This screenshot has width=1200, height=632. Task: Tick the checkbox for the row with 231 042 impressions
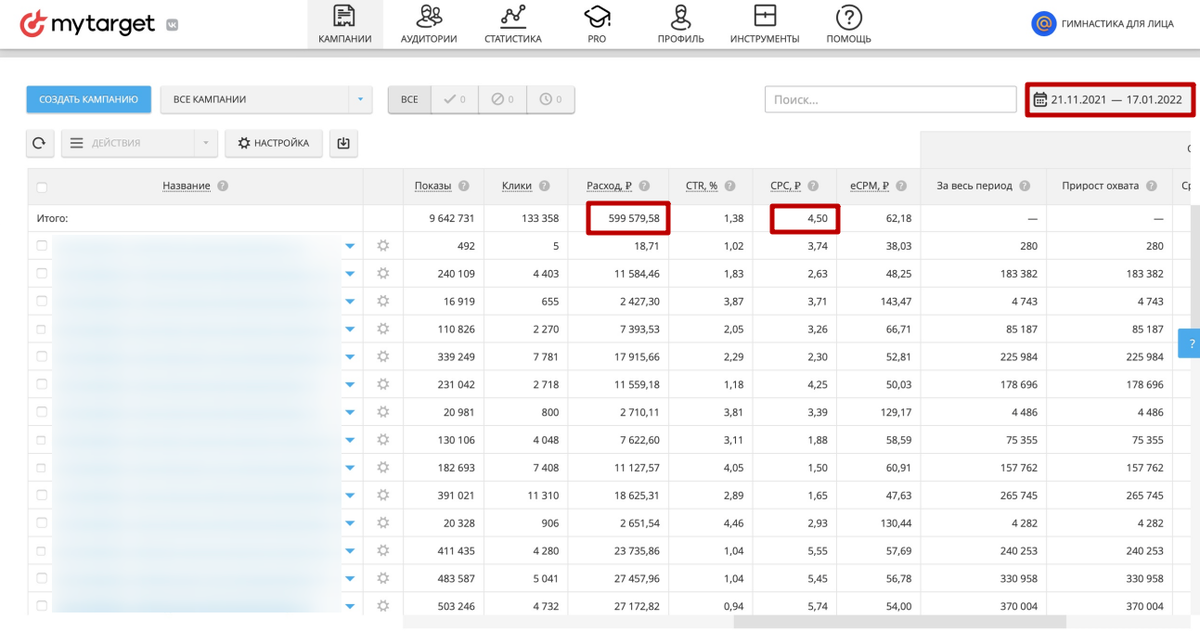pos(41,384)
